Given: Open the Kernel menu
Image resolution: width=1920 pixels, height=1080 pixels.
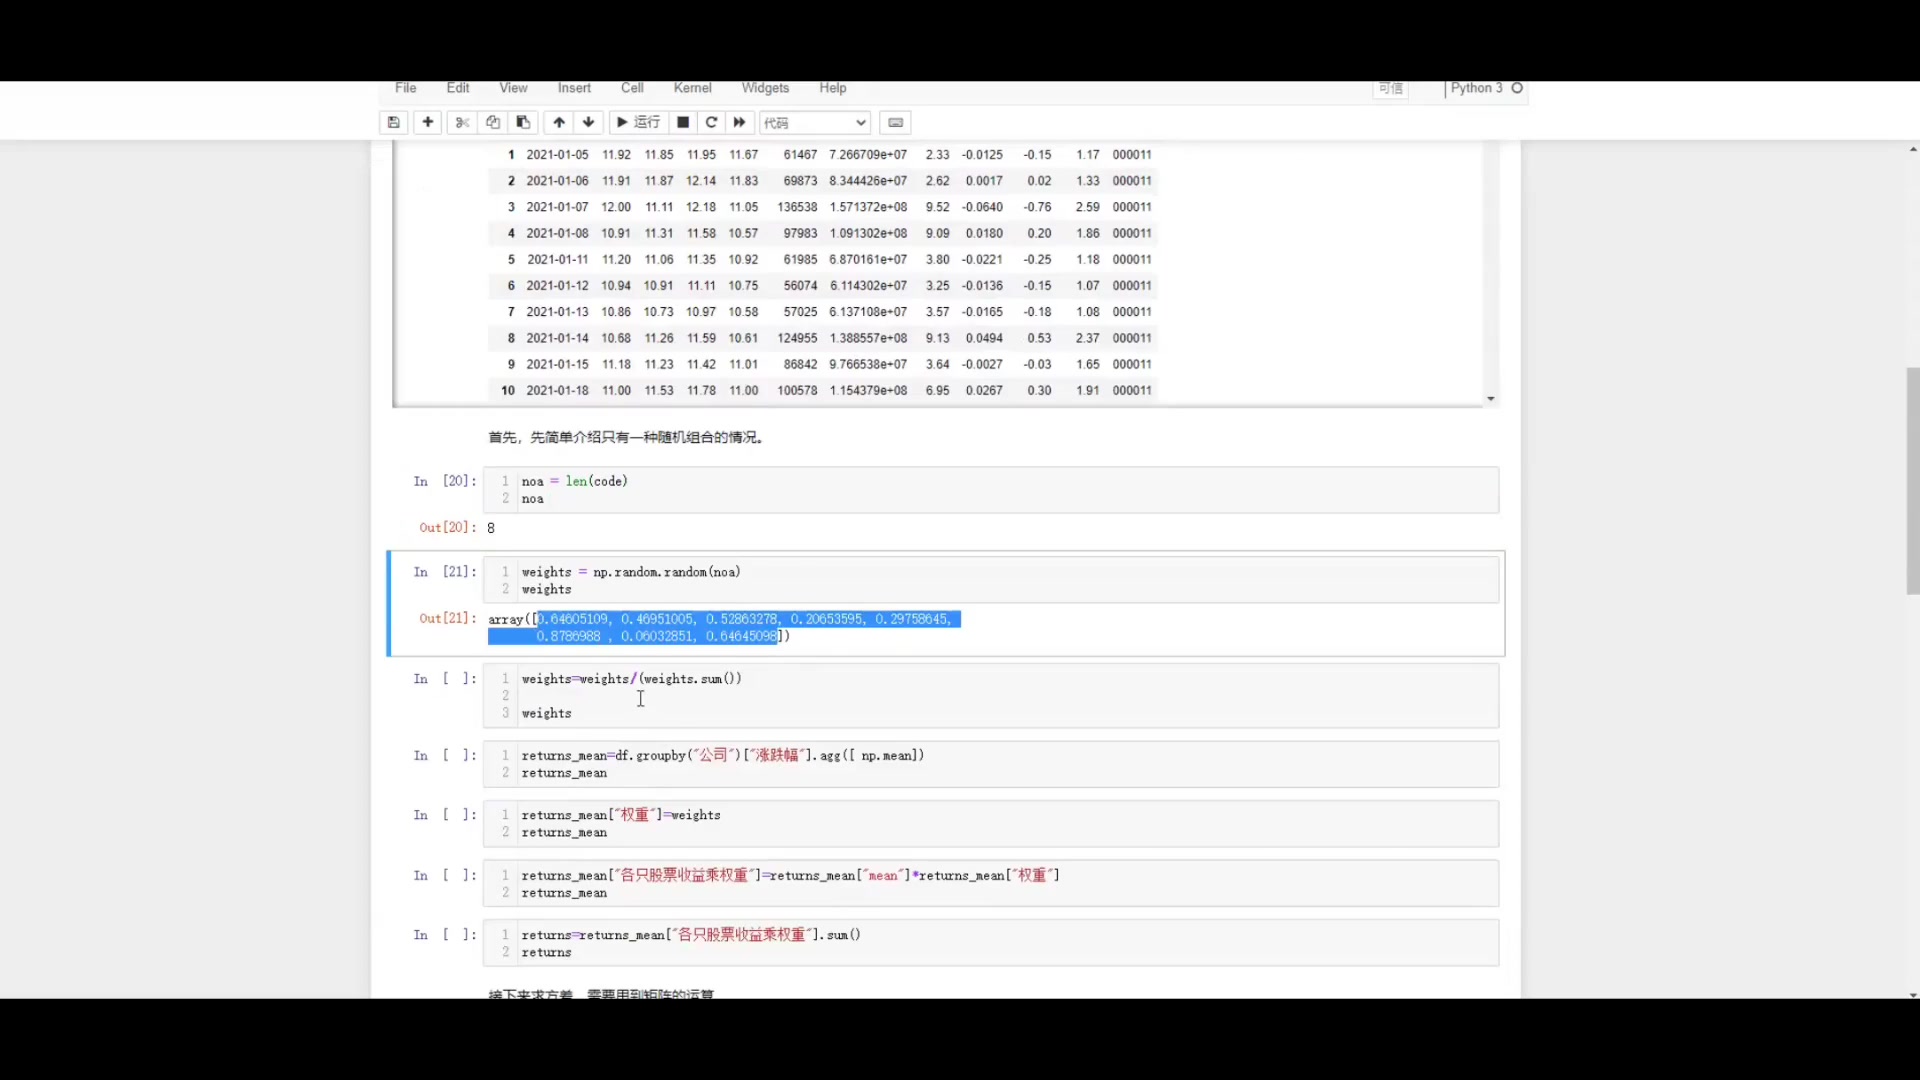Looking at the screenshot, I should coord(693,88).
